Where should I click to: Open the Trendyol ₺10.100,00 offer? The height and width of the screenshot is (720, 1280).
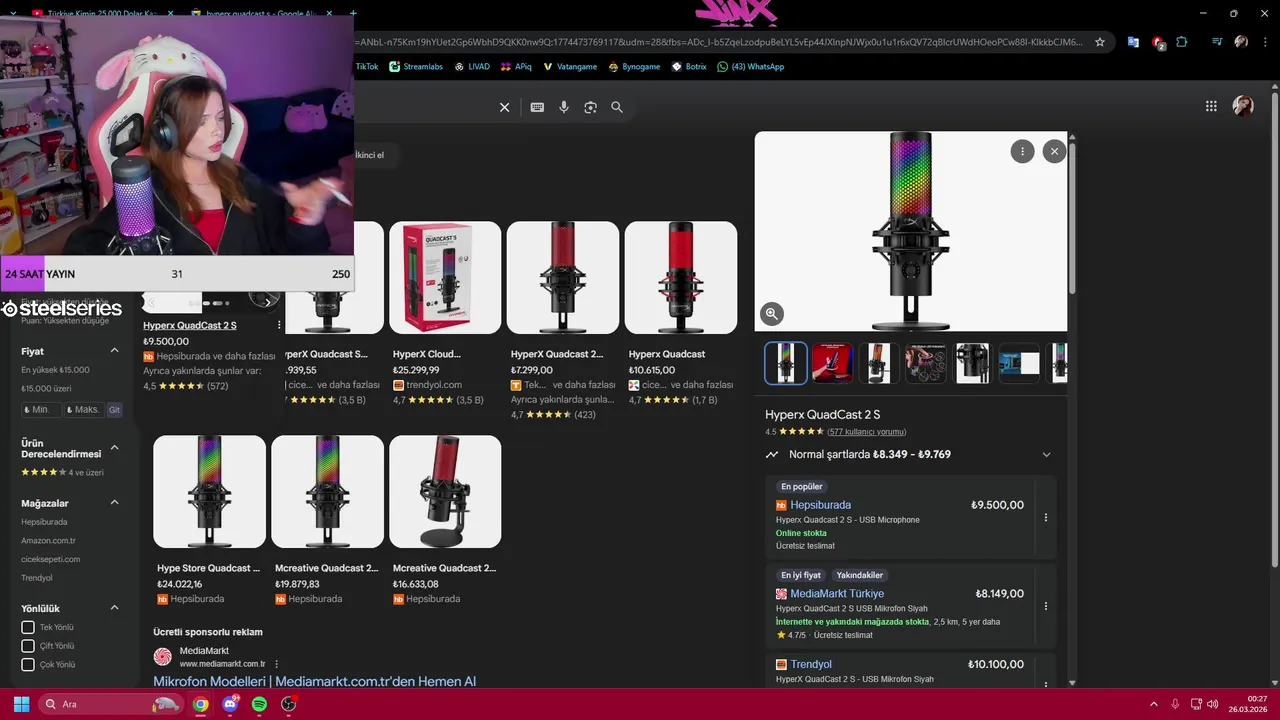(910, 672)
